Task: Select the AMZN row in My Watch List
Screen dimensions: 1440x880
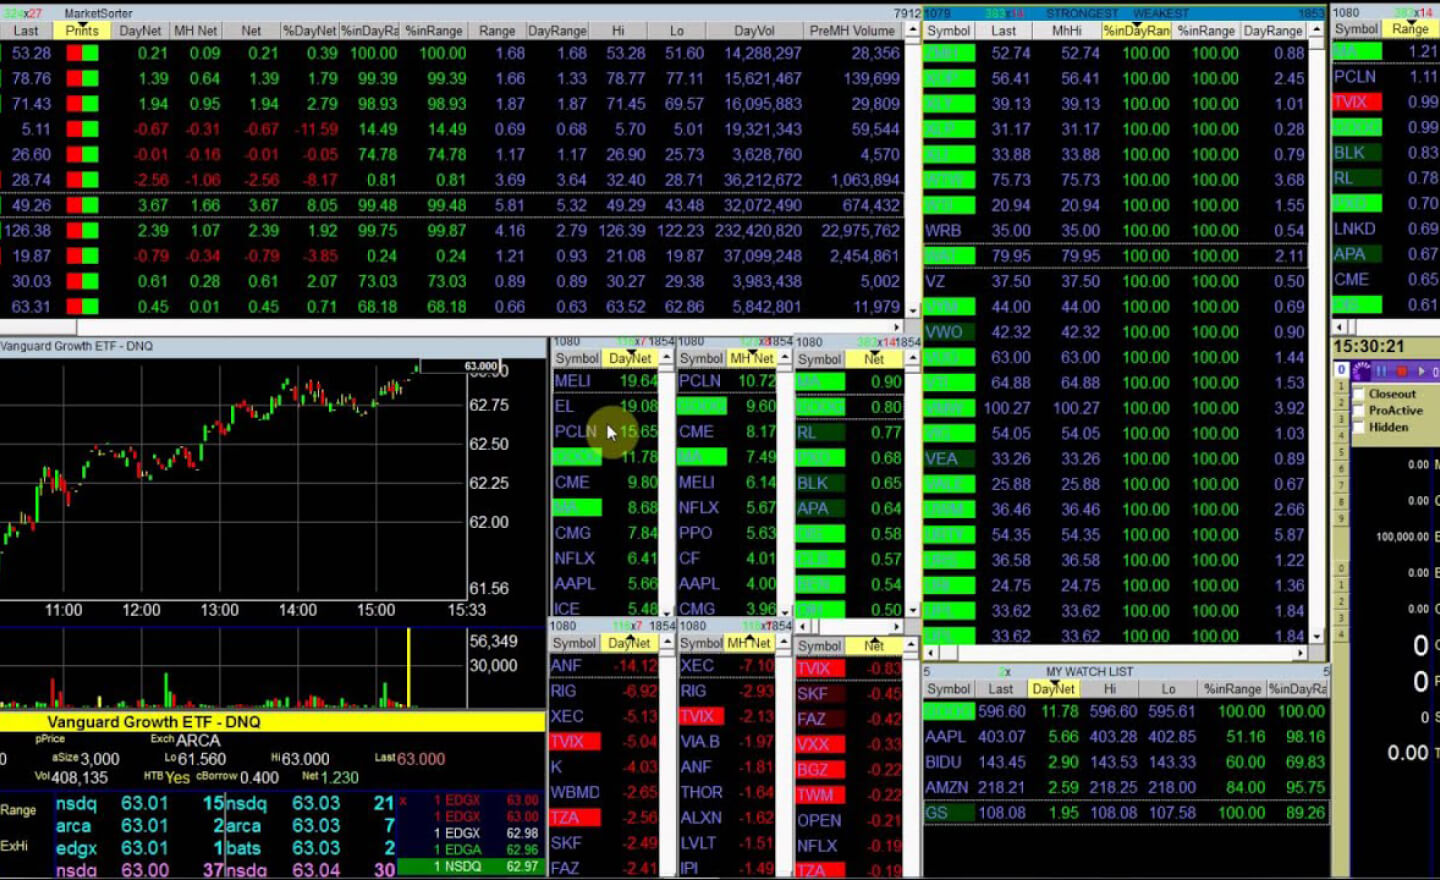Action: click(x=1126, y=787)
